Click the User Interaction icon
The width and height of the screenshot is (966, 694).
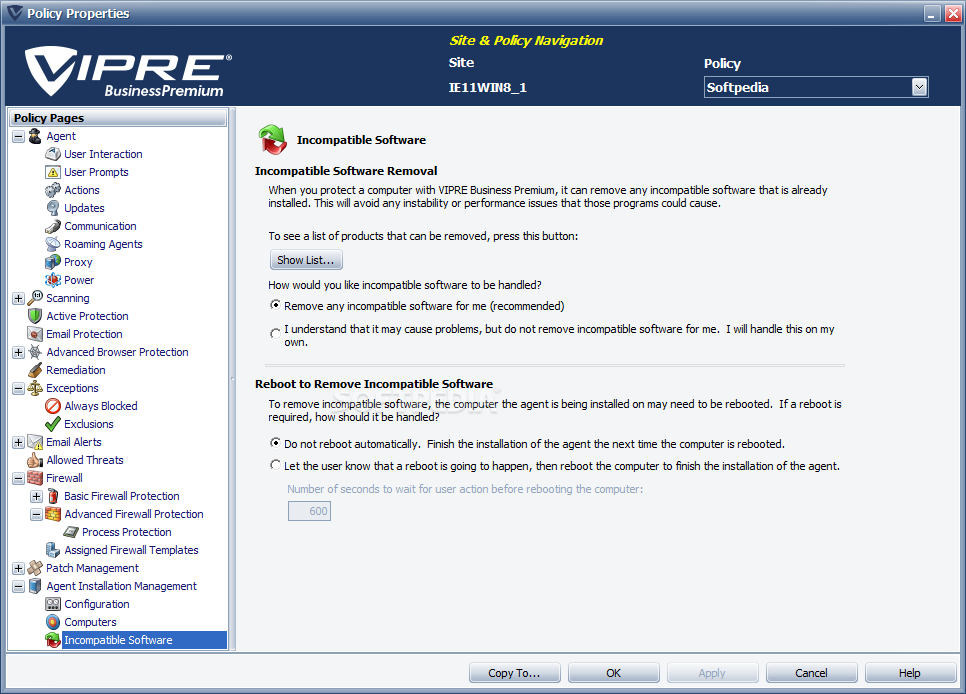[53, 154]
